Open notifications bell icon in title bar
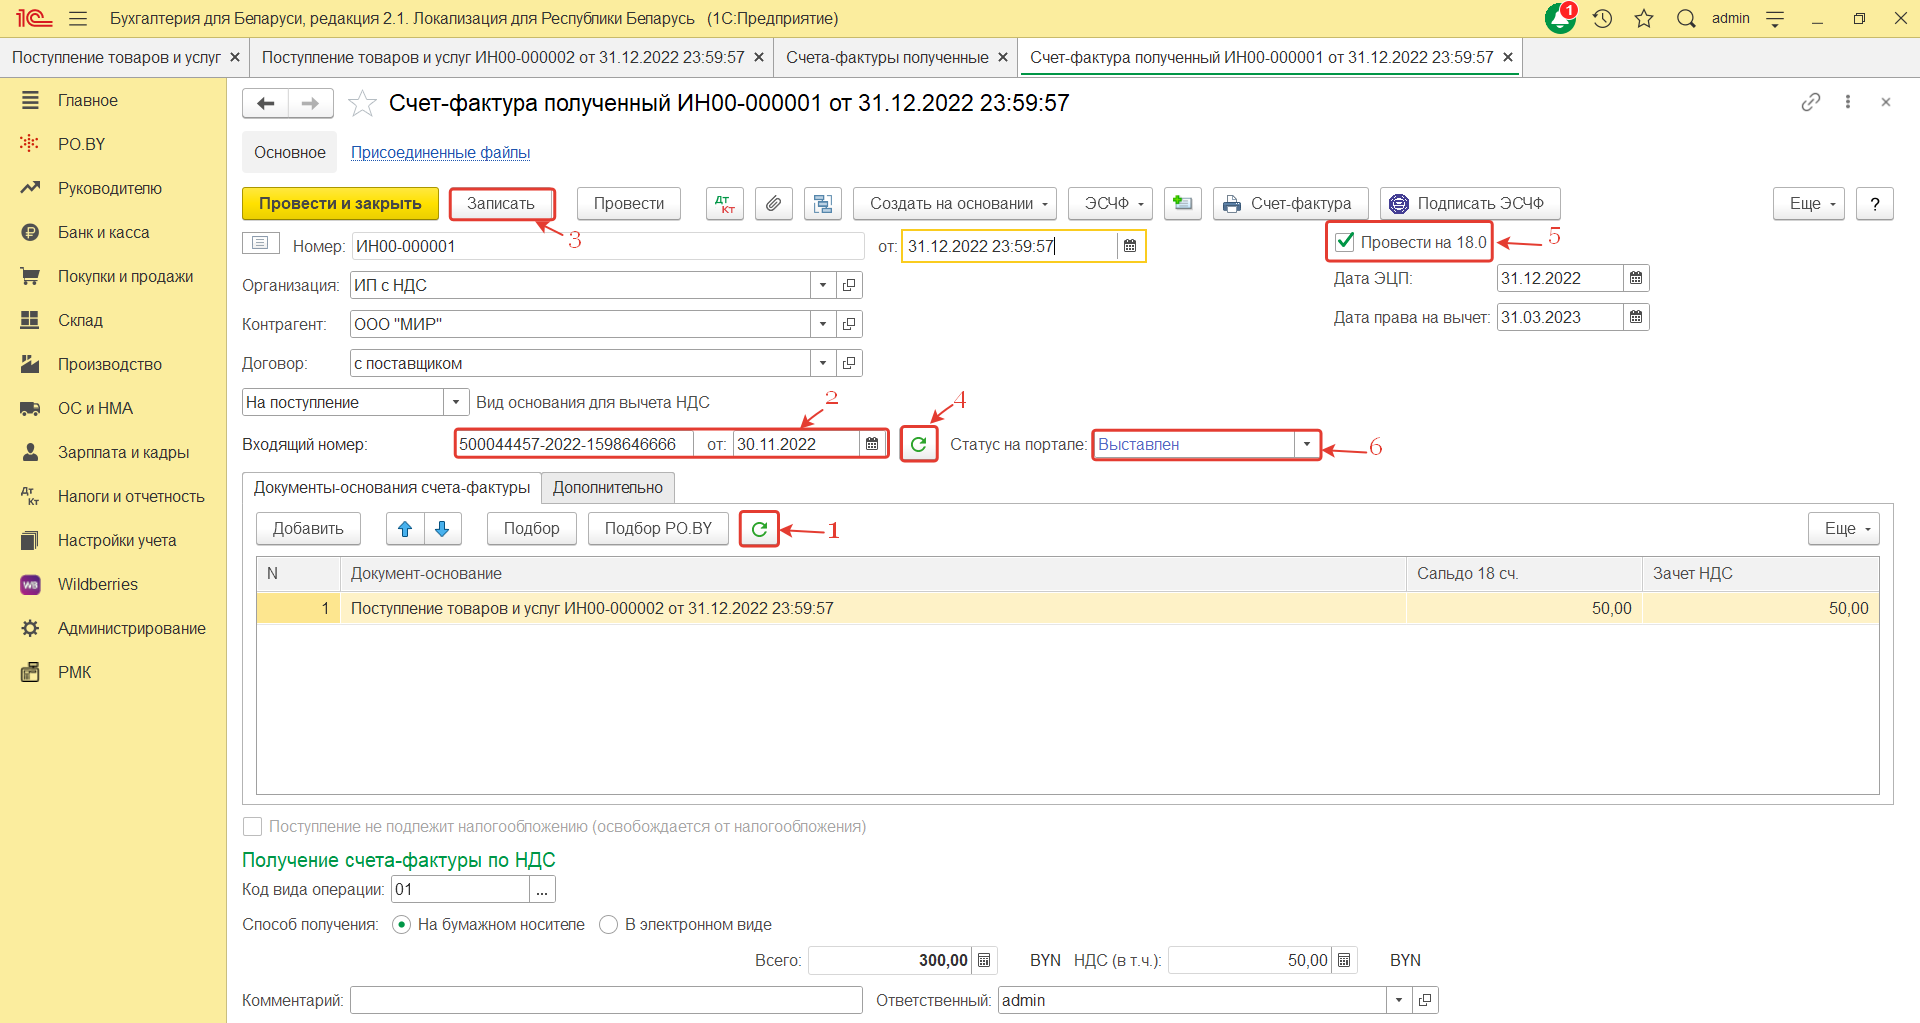The height and width of the screenshot is (1023, 1920). [x=1559, y=19]
